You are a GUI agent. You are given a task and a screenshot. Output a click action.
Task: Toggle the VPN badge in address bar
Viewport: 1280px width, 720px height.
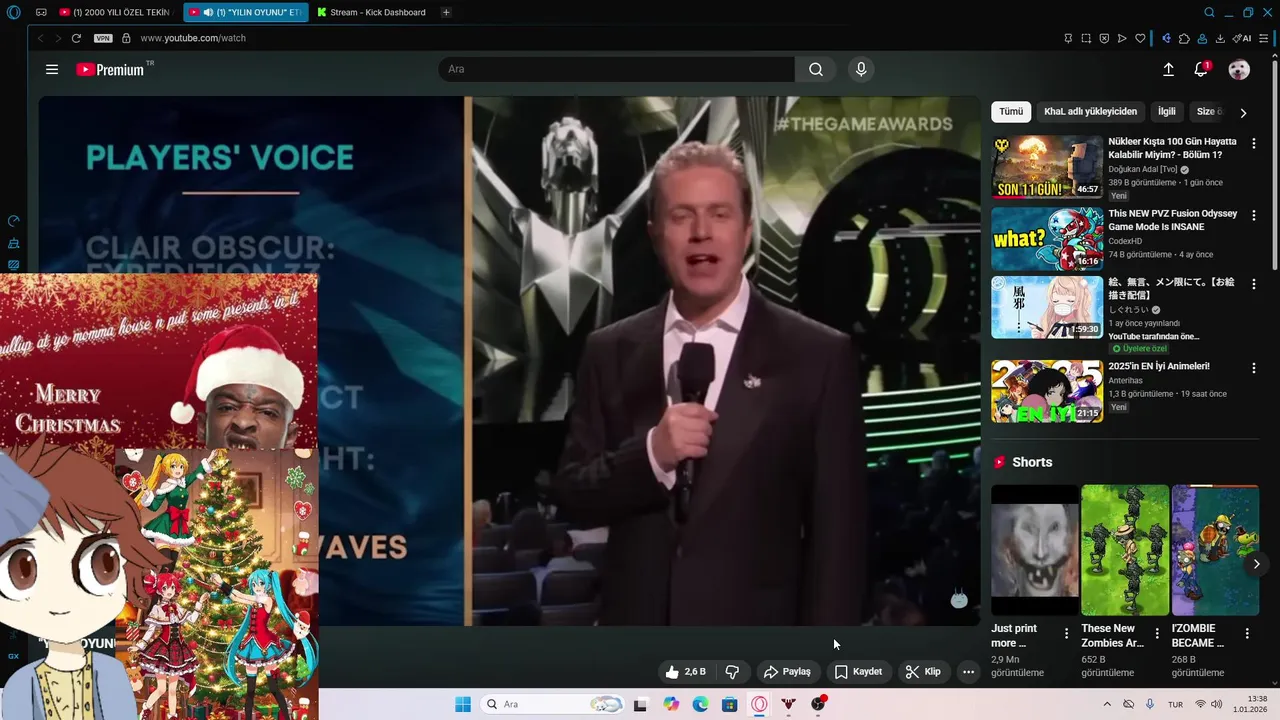[x=103, y=38]
